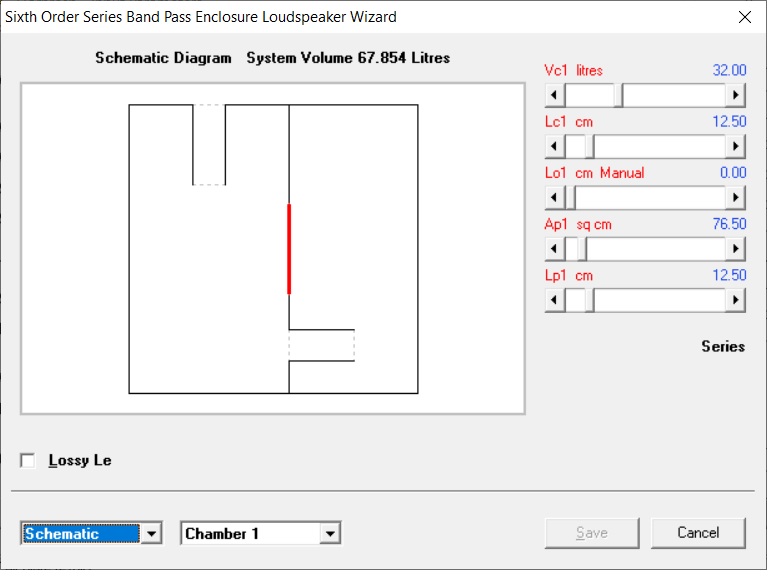
Task: Enable the Lossy Le checkbox
Action: 28,461
